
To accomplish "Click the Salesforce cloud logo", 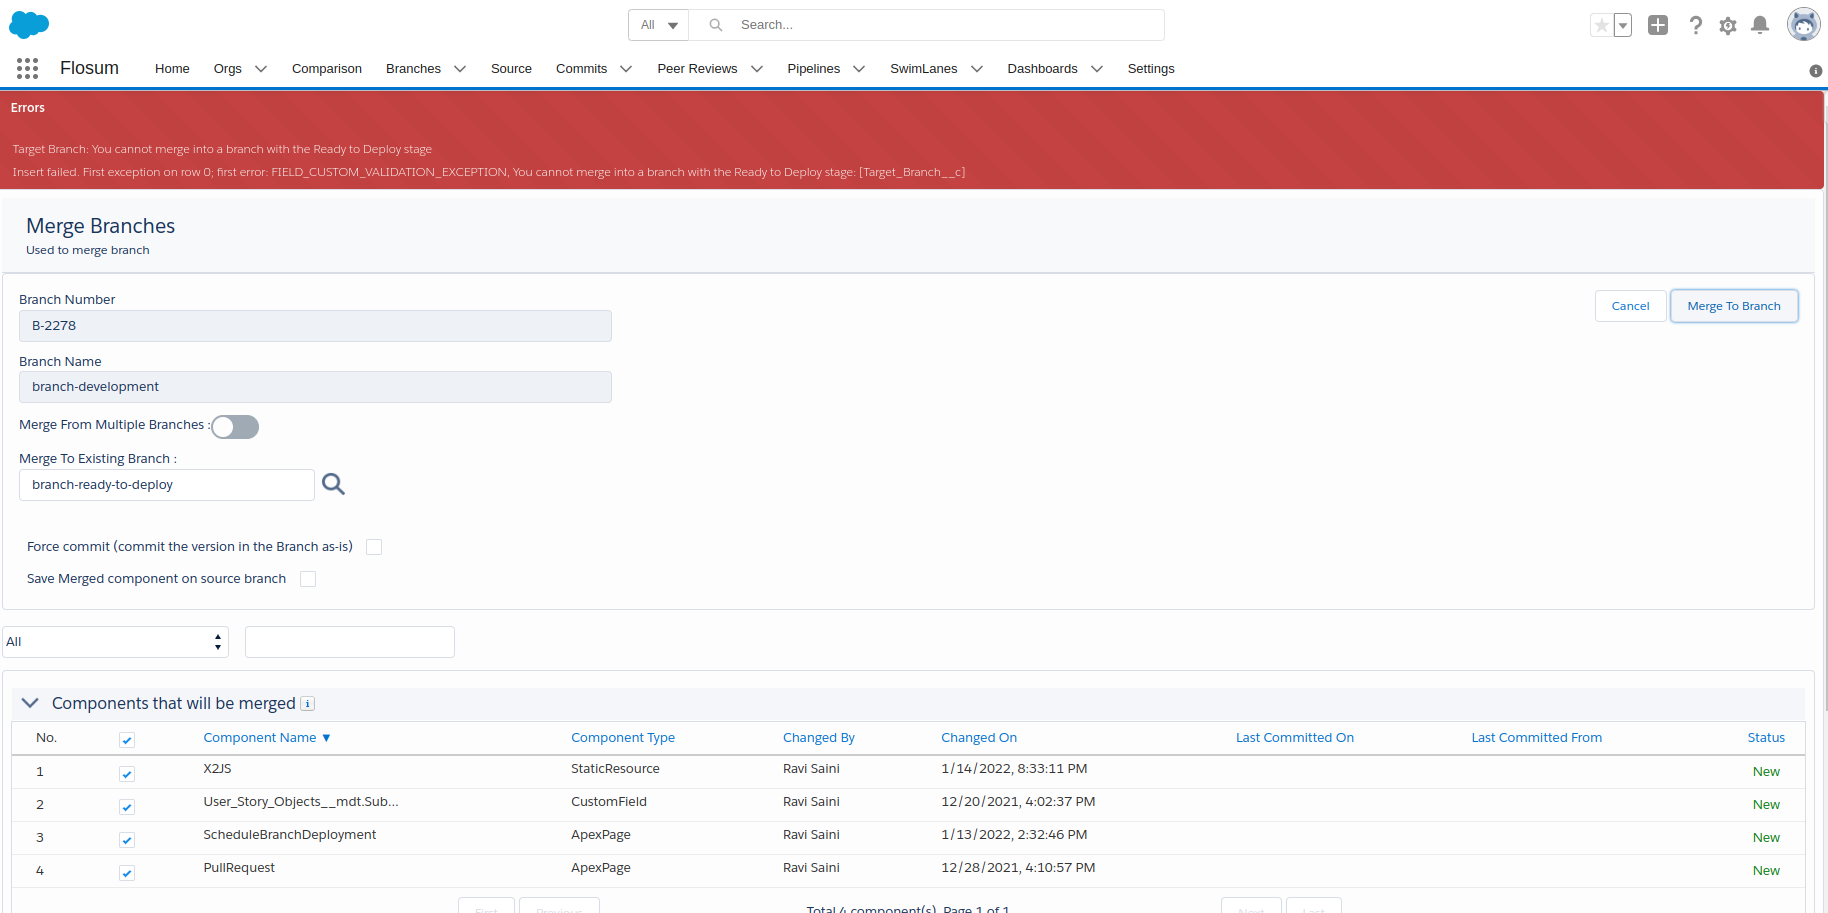I will [29, 25].
